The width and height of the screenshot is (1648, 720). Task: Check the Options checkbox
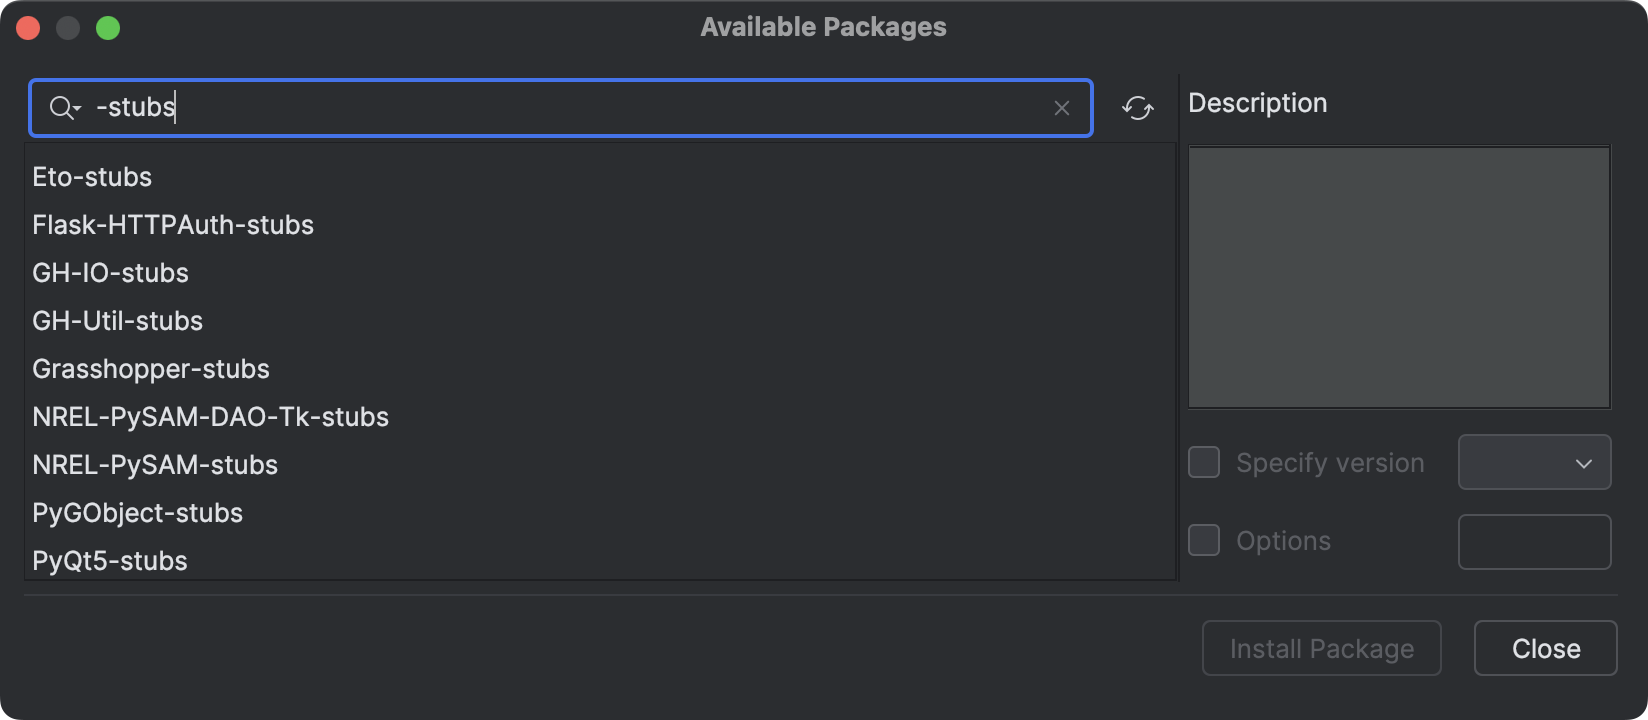pyautogui.click(x=1204, y=540)
